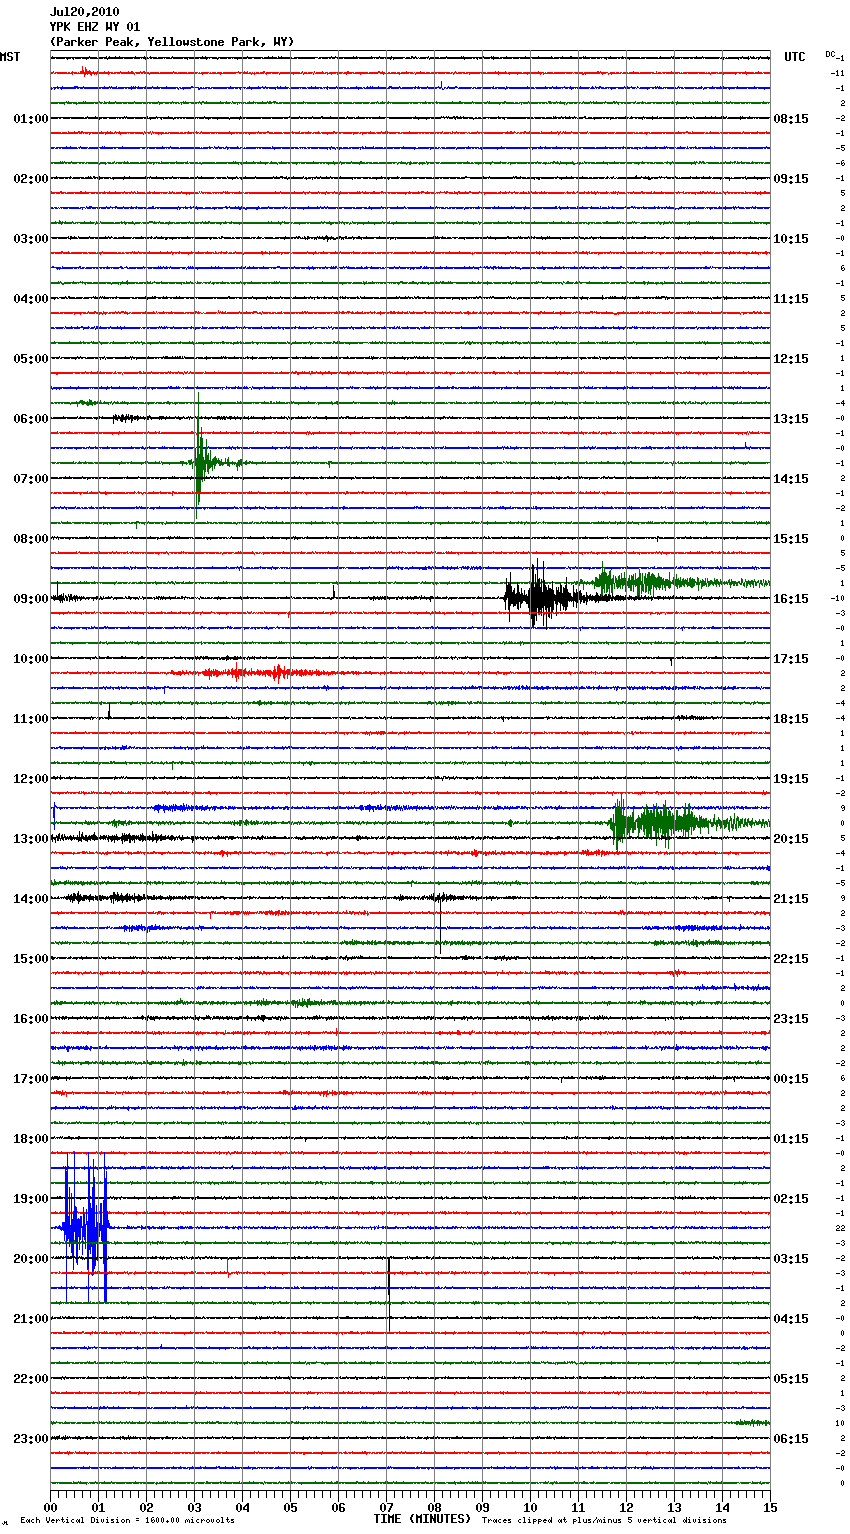Select the 10:15 UTC time label

click(x=791, y=239)
